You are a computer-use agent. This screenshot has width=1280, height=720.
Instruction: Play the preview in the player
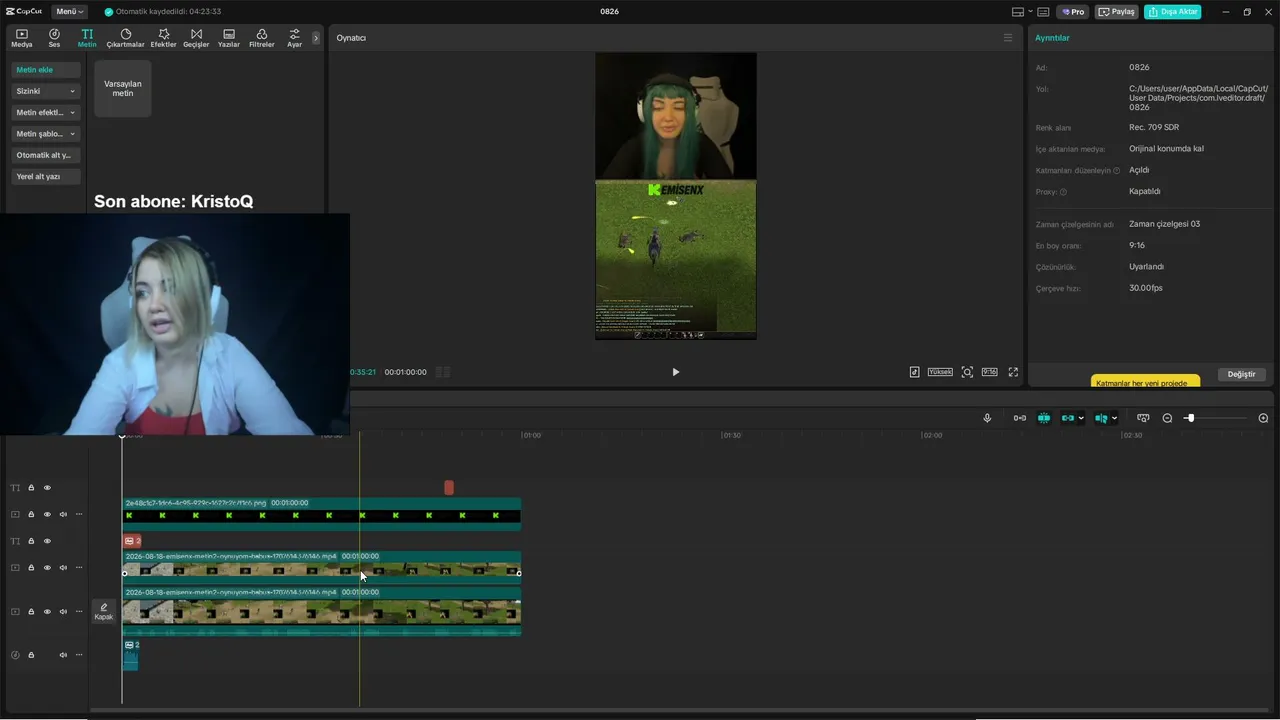[675, 372]
